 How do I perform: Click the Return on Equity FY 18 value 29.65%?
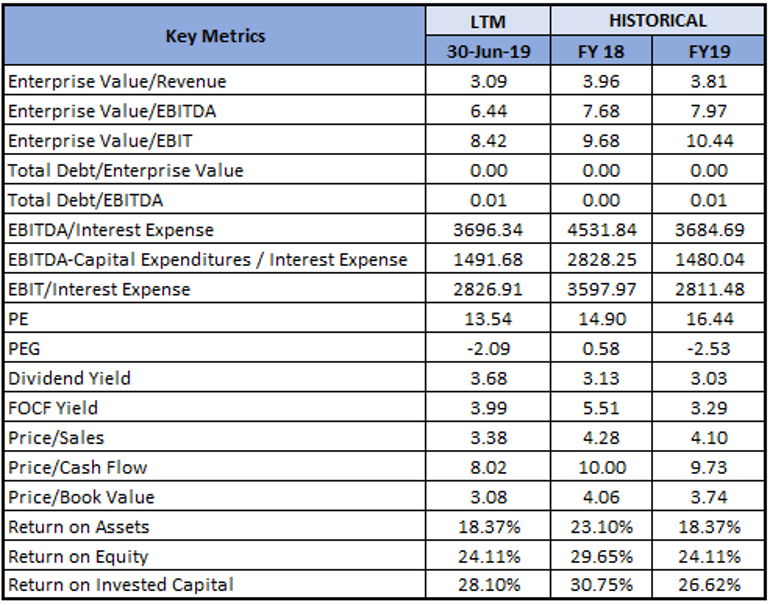pyautogui.click(x=602, y=556)
